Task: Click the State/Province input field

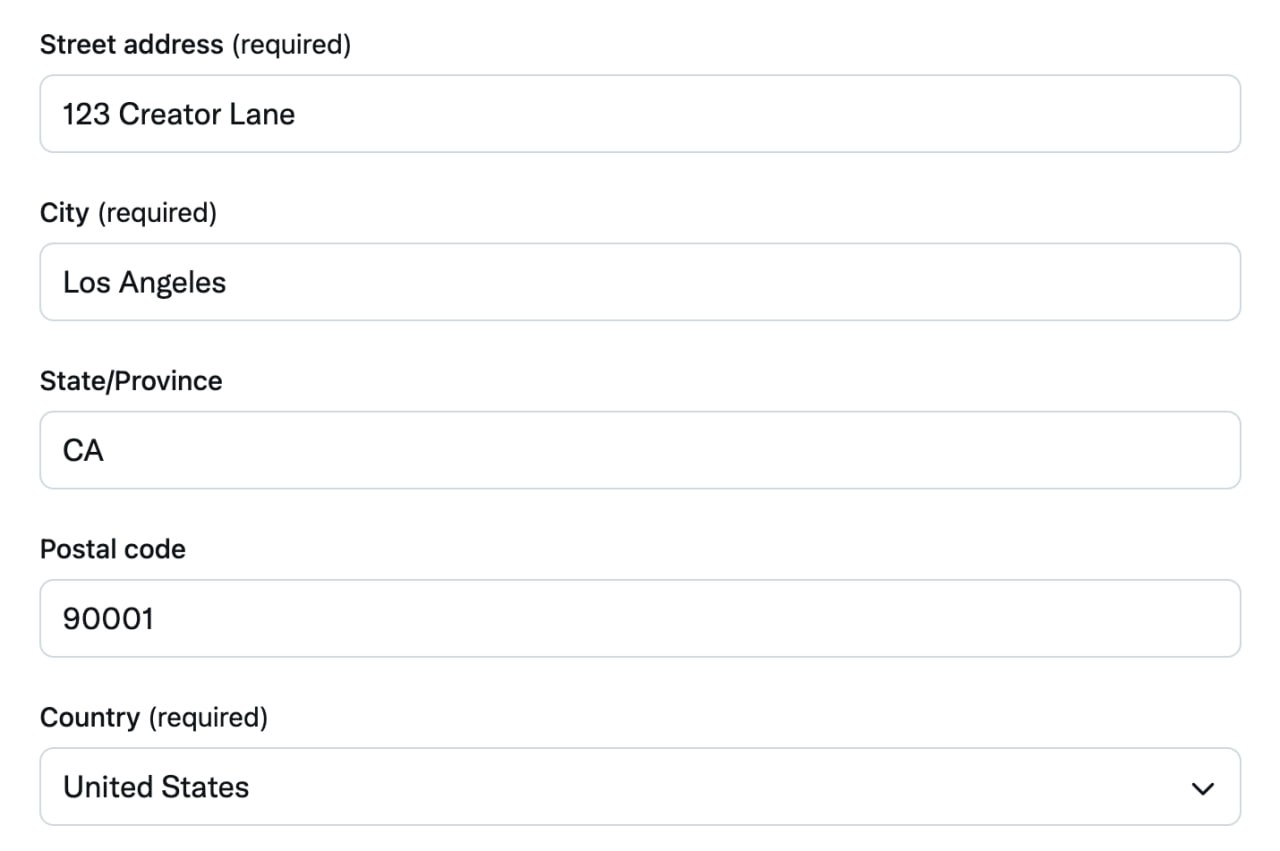Action: point(640,449)
